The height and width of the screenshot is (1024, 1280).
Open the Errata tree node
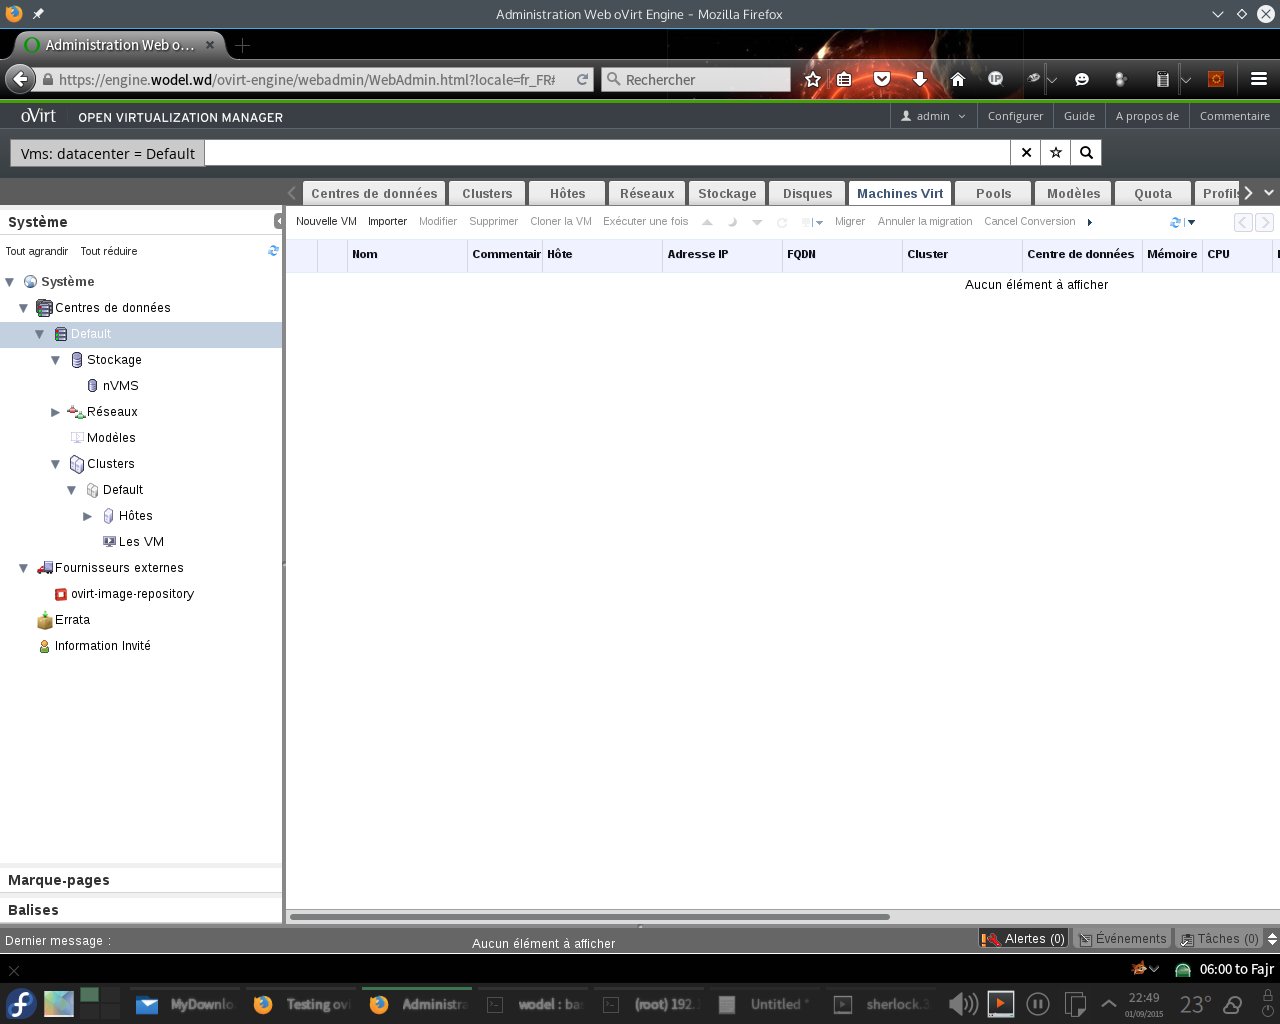pyautogui.click(x=72, y=620)
